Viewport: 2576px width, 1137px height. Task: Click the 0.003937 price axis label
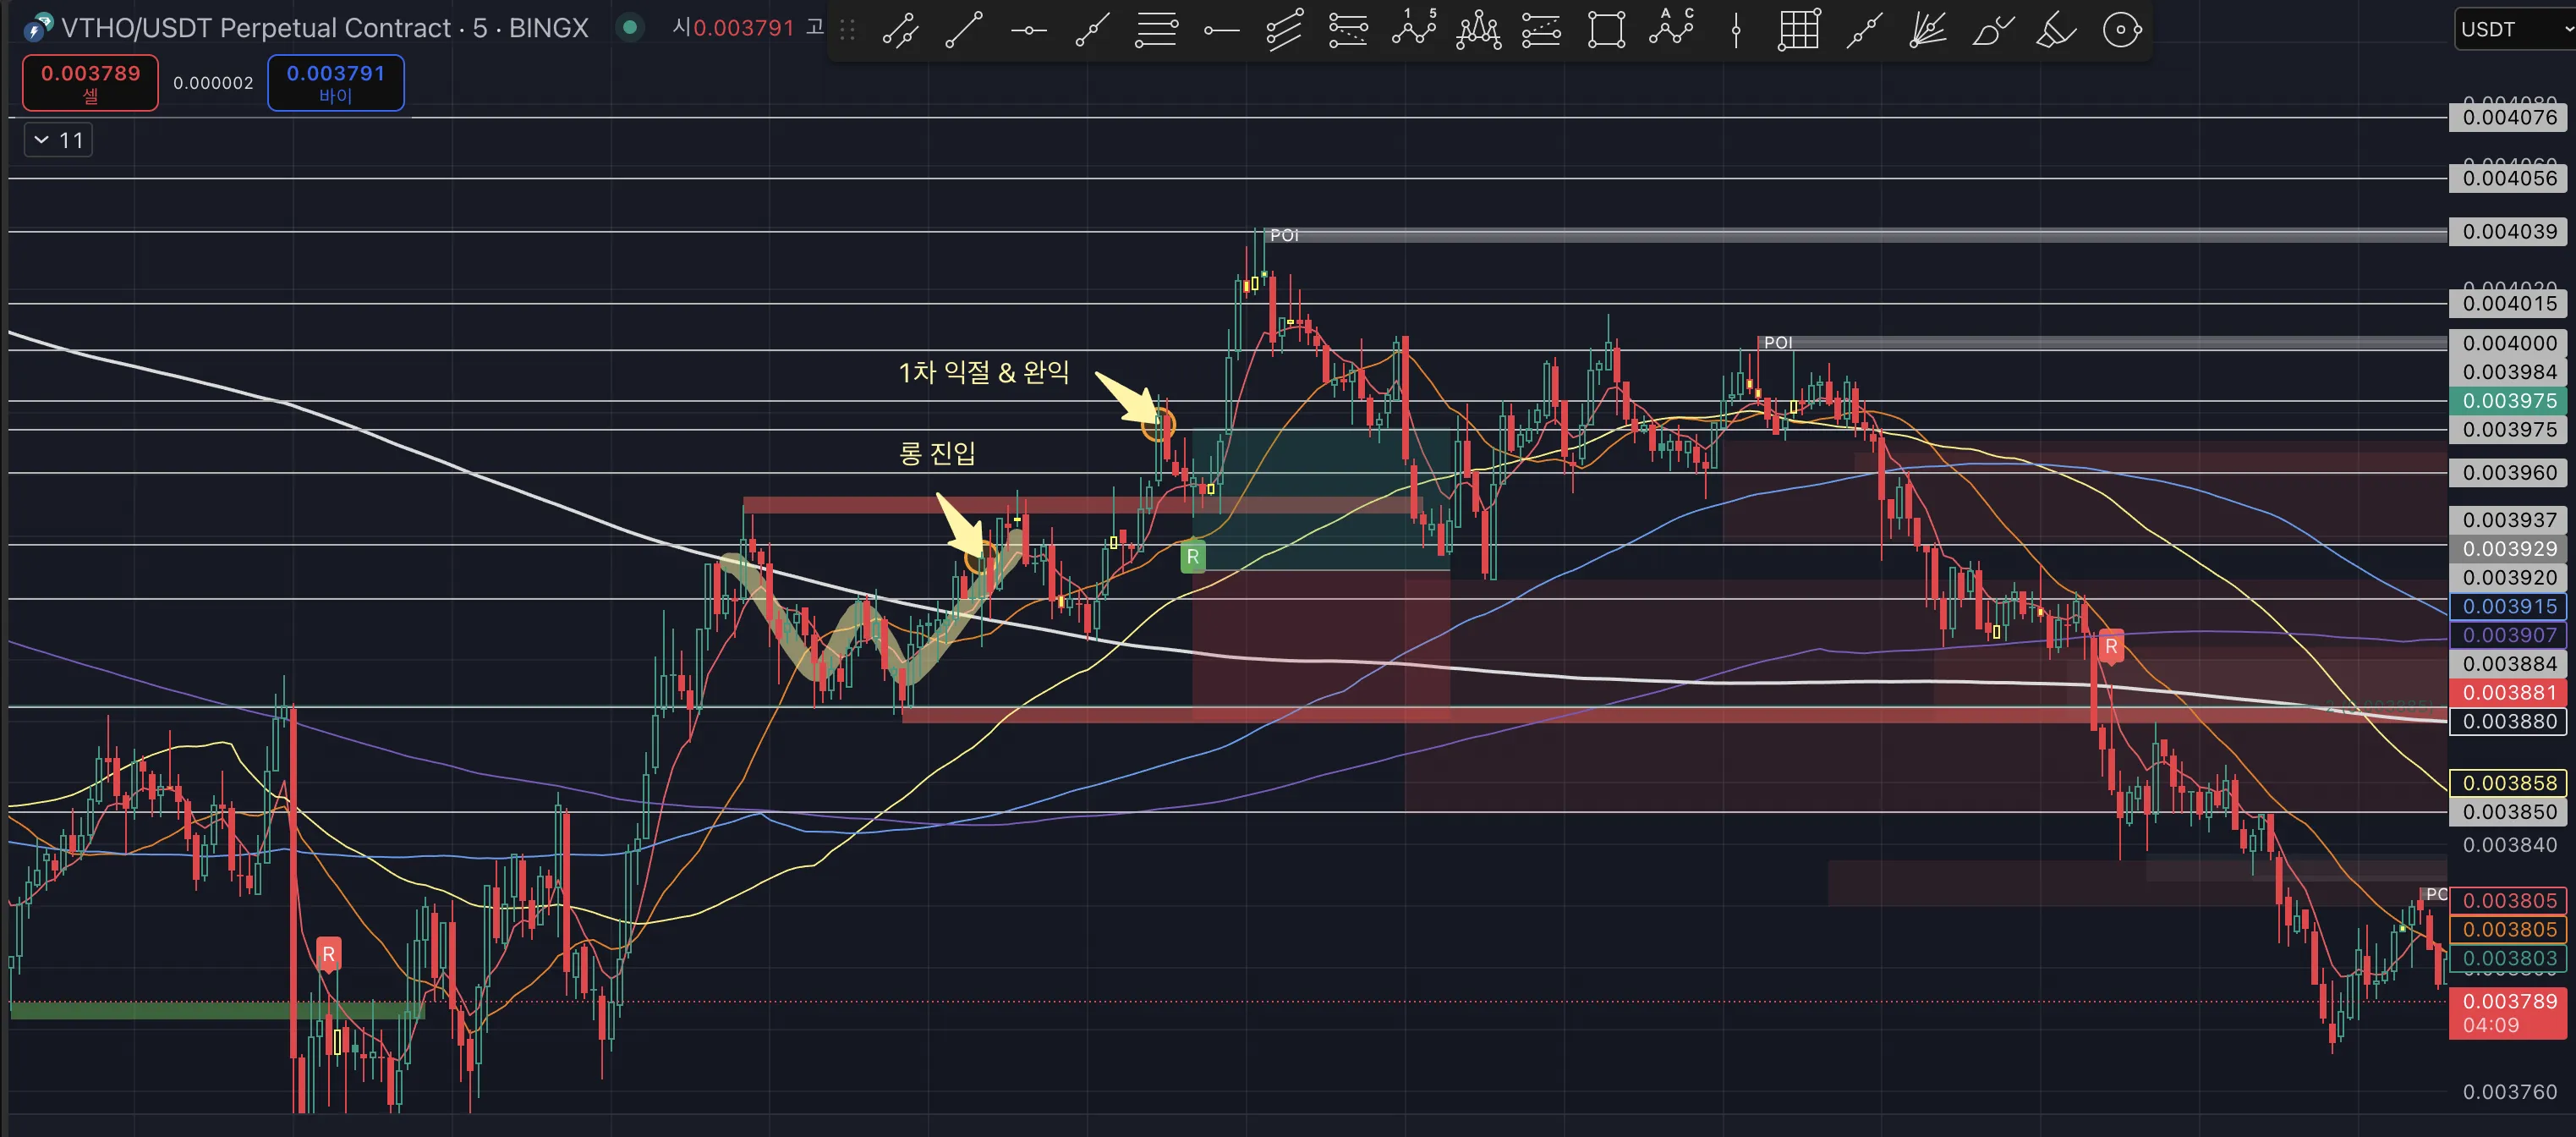pyautogui.click(x=2508, y=520)
